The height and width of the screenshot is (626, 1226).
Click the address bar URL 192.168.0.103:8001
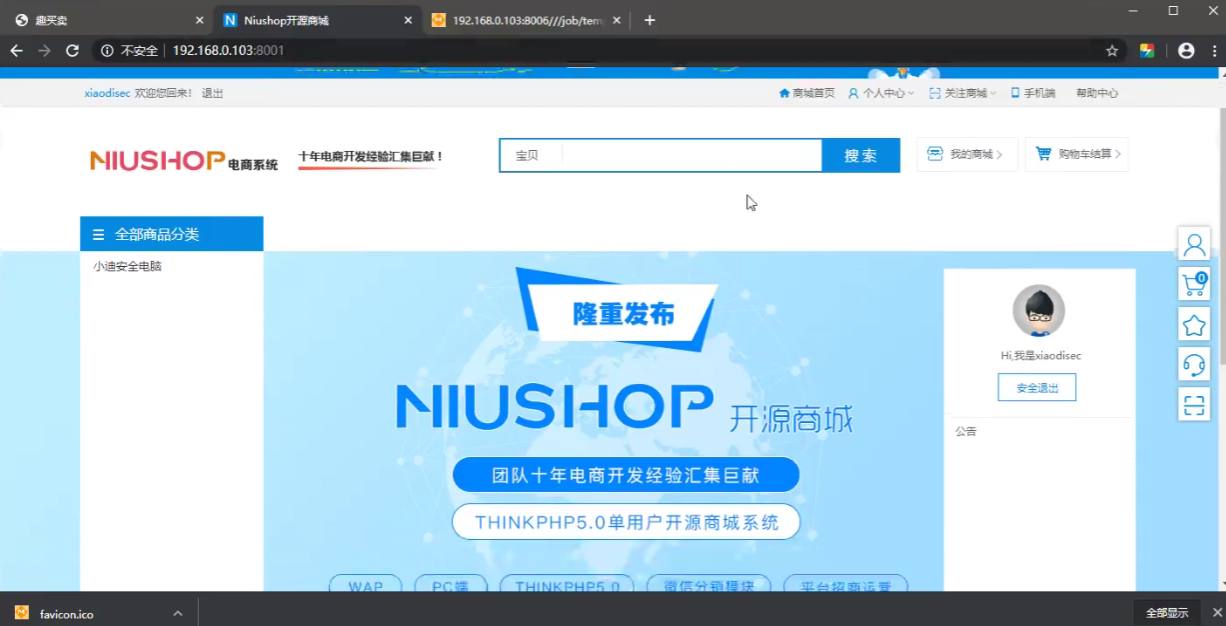pos(228,50)
